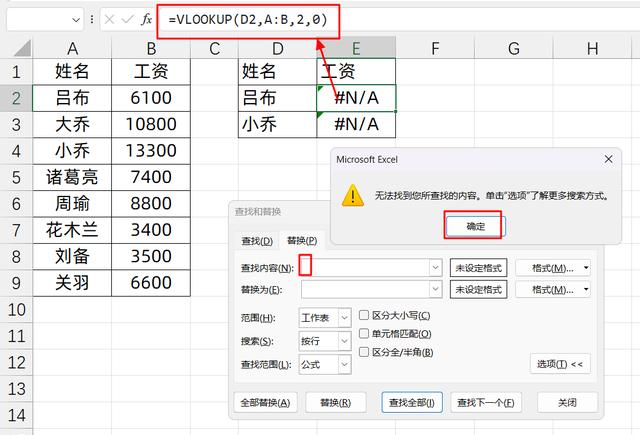Click the confirm checkmark icon in formula bar
The width and height of the screenshot is (640, 435).
(127, 19)
